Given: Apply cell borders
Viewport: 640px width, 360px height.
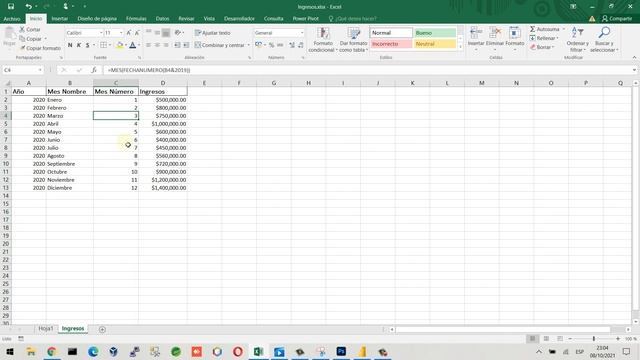Looking at the screenshot, I should pos(104,45).
